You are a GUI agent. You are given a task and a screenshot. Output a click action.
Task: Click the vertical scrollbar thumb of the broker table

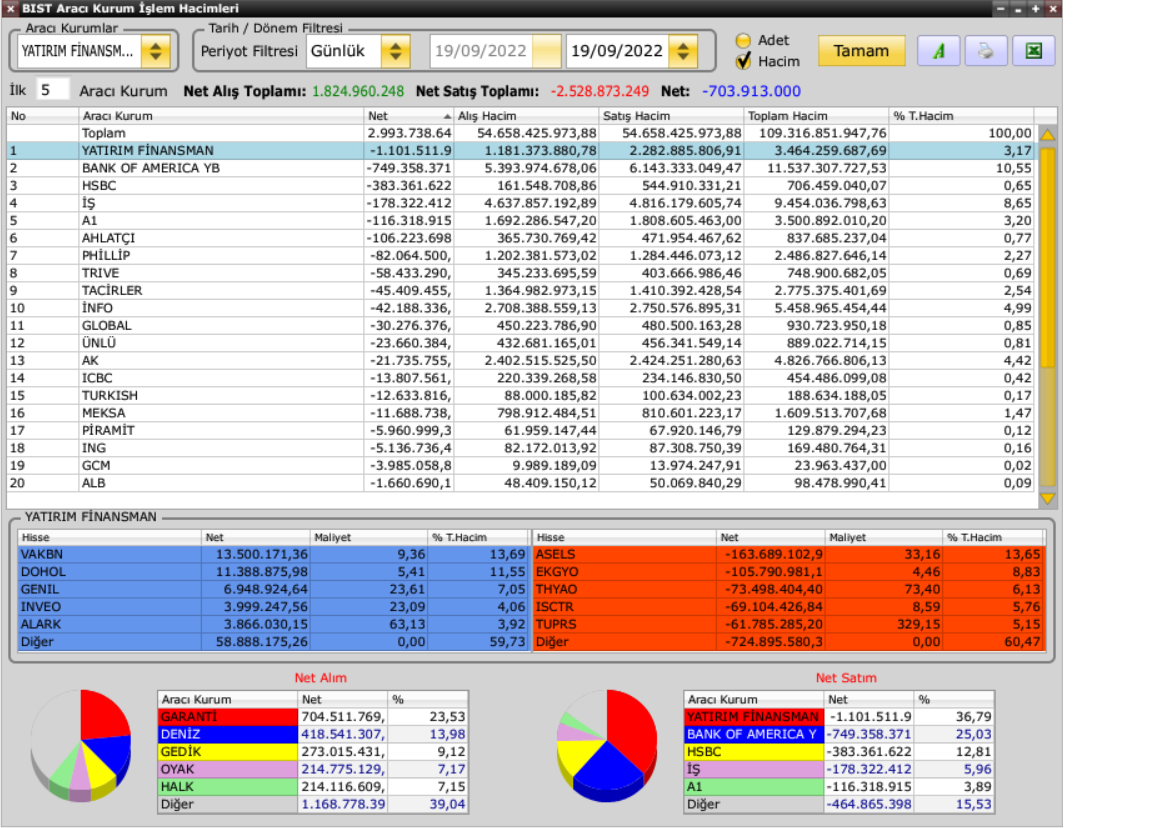1048,256
